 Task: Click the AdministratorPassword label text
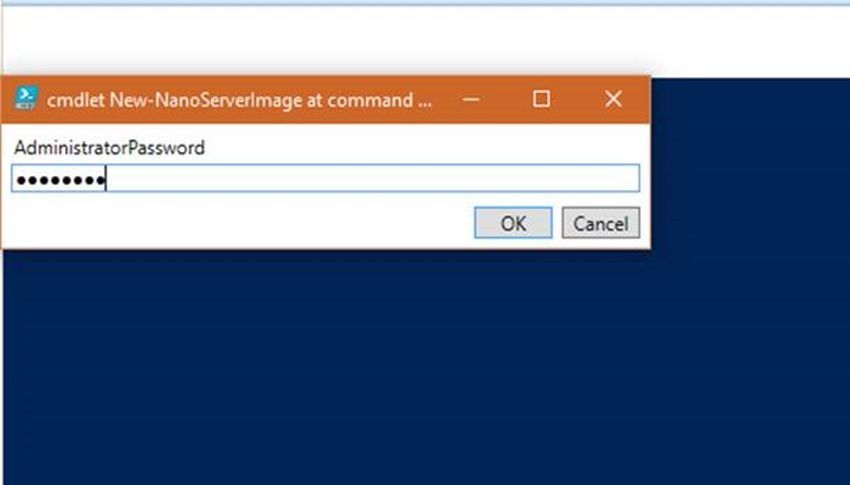109,148
